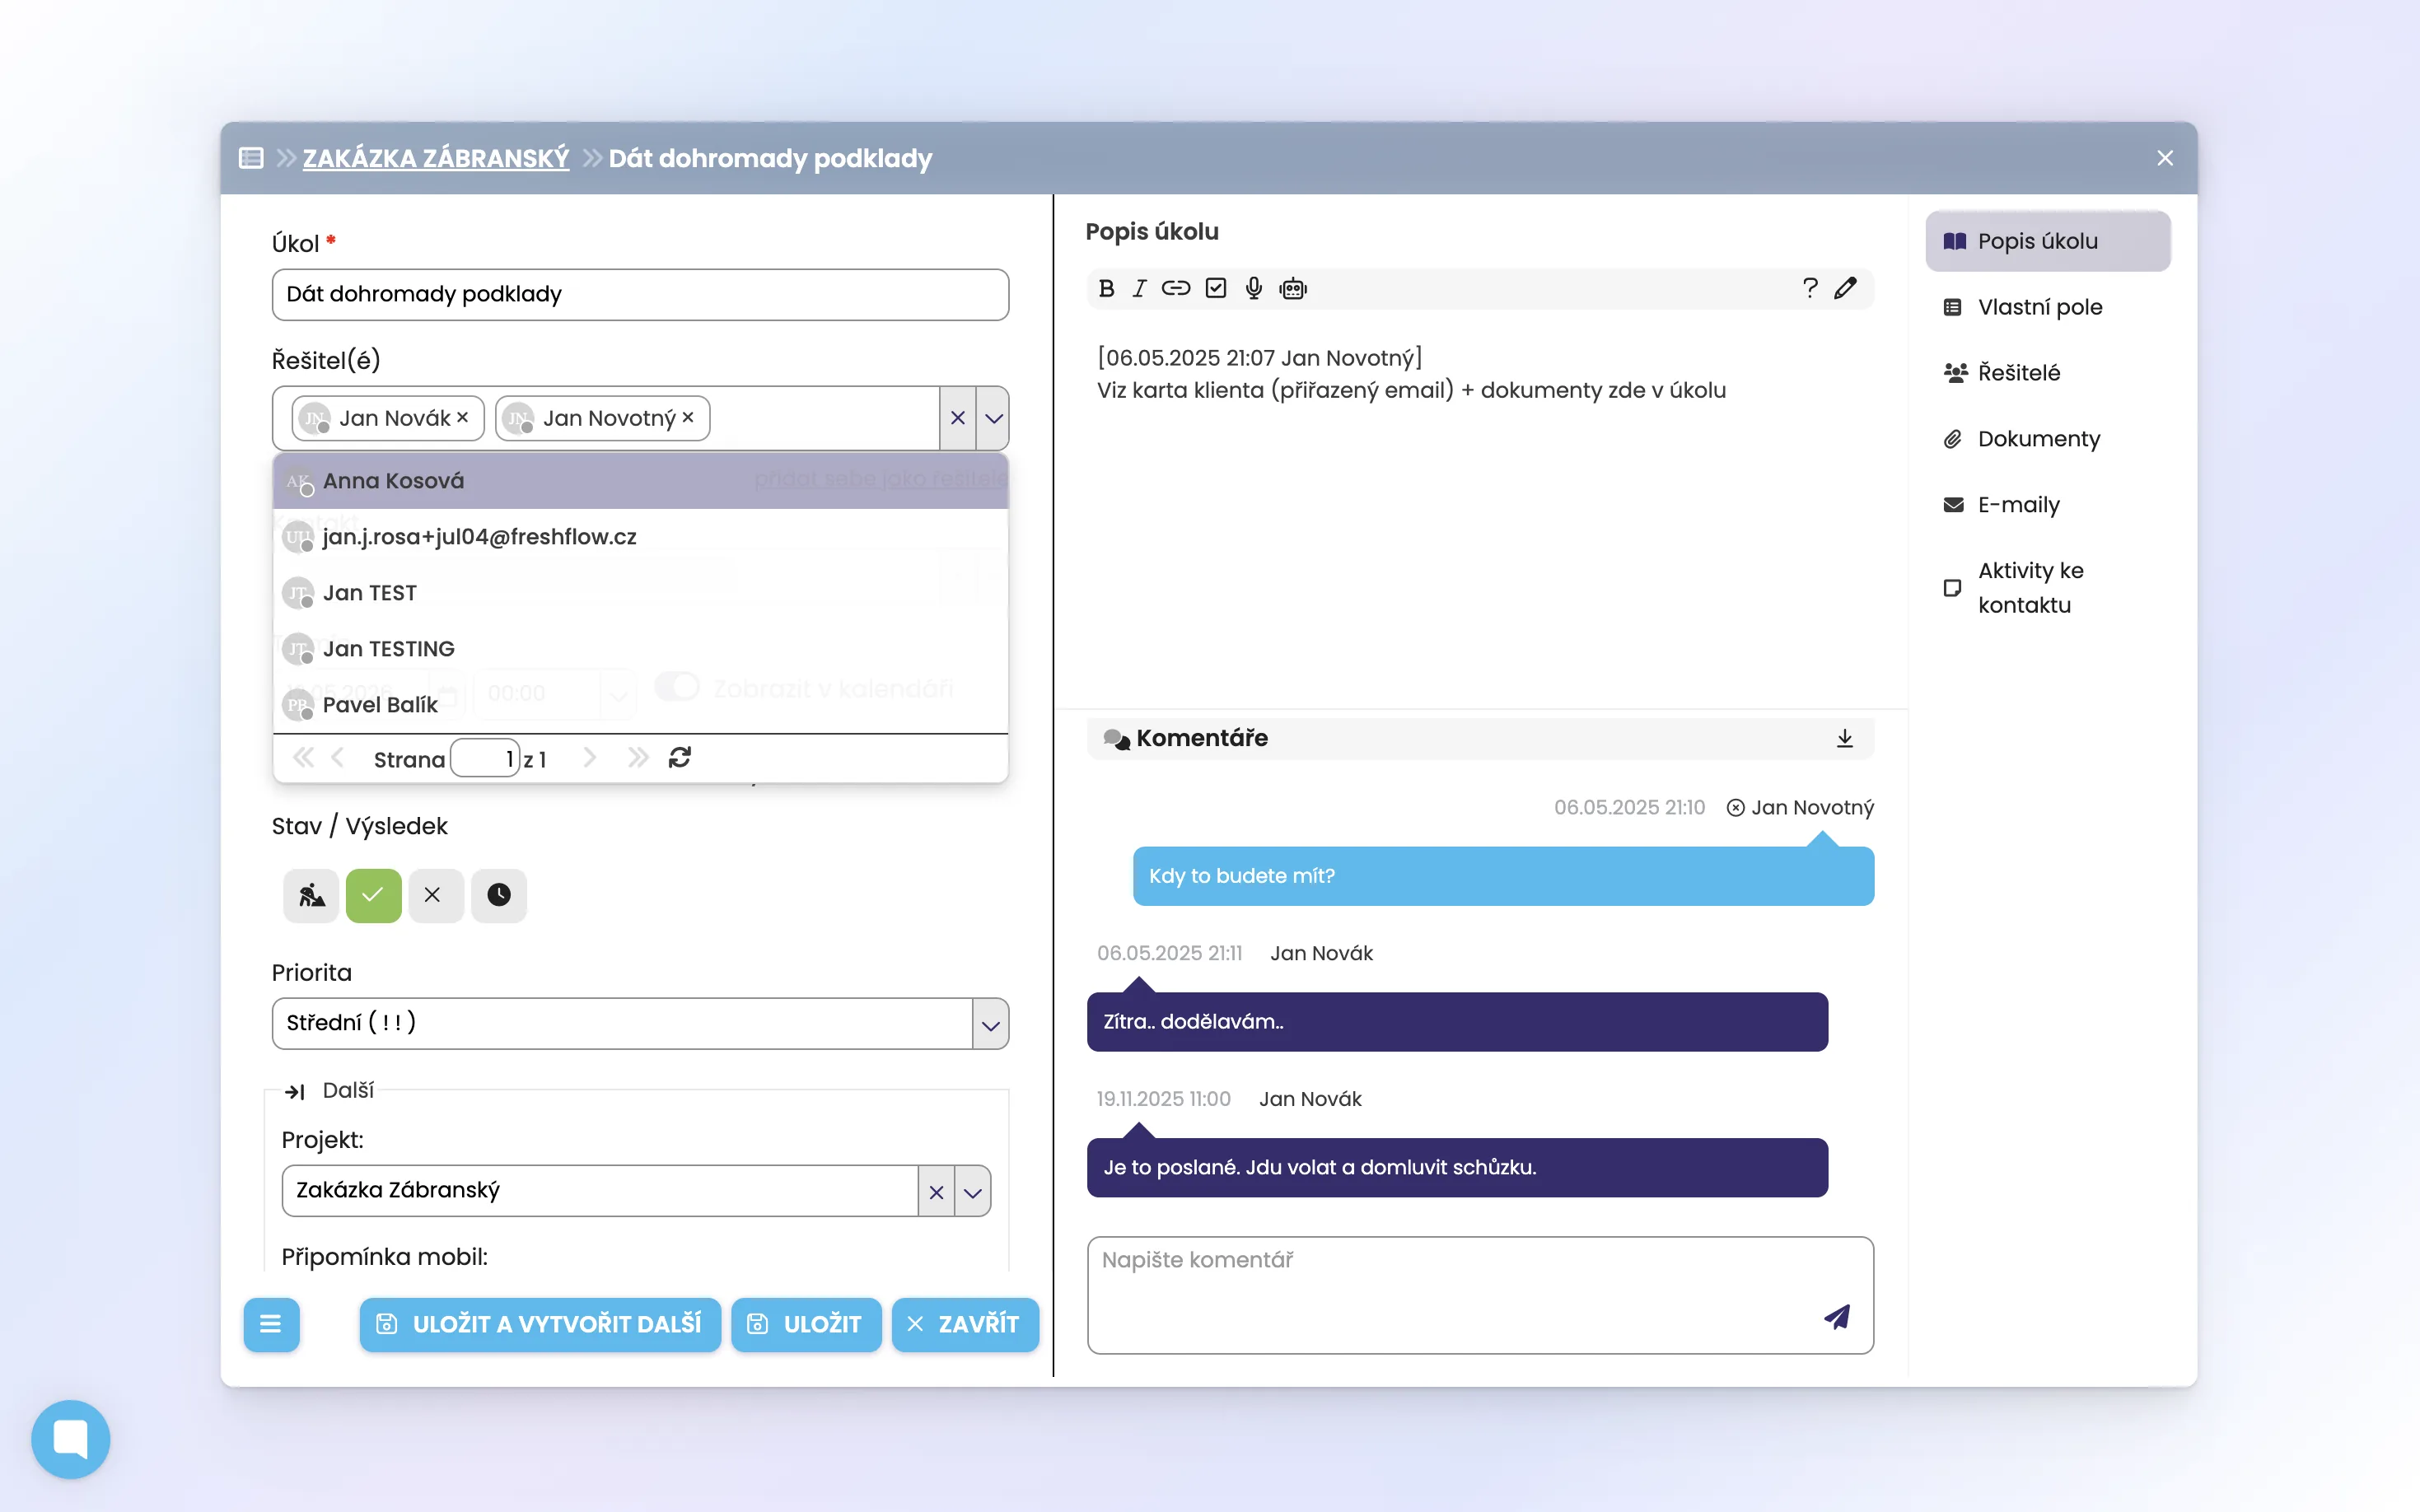This screenshot has width=2420, height=1512.
Task: Click the Komentáře section header
Action: [1480, 738]
